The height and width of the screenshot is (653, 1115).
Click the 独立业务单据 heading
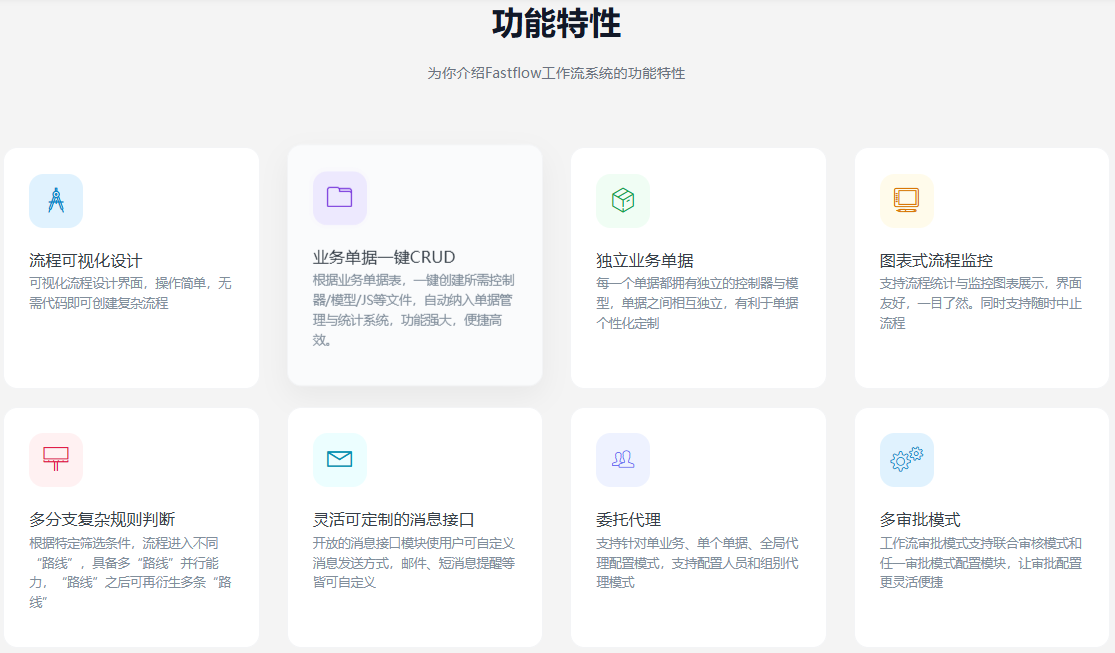[x=644, y=261]
